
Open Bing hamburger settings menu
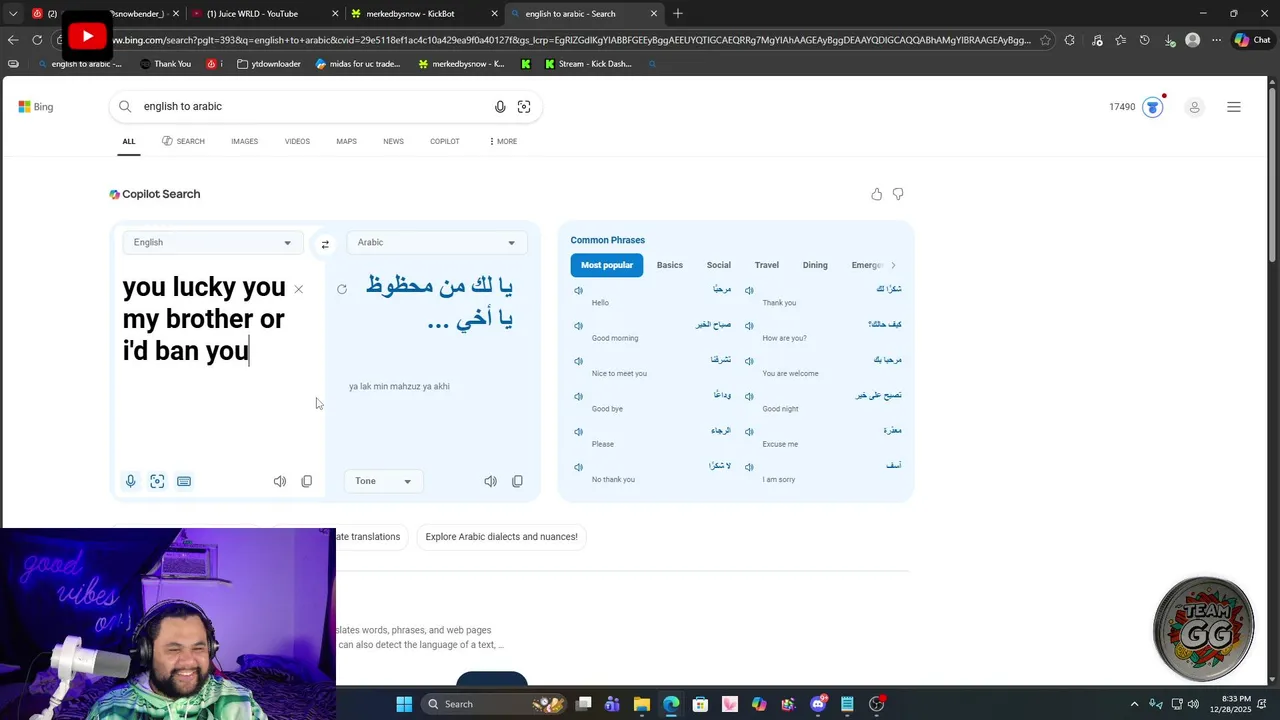click(1234, 107)
